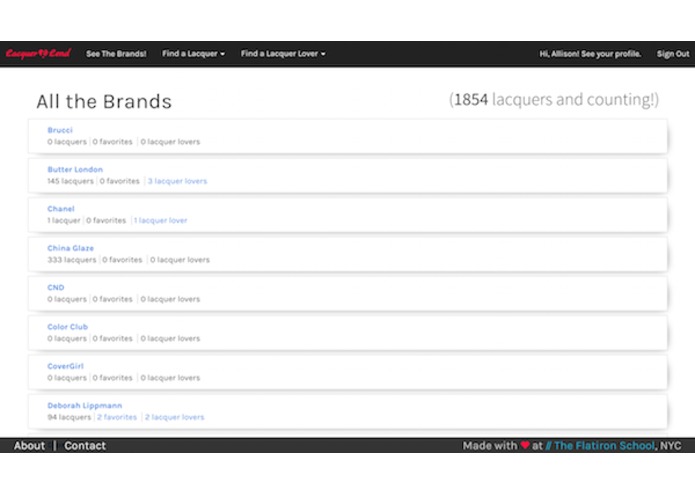Click the 'All the Brands' heading
The width and height of the screenshot is (695, 494).
(104, 101)
